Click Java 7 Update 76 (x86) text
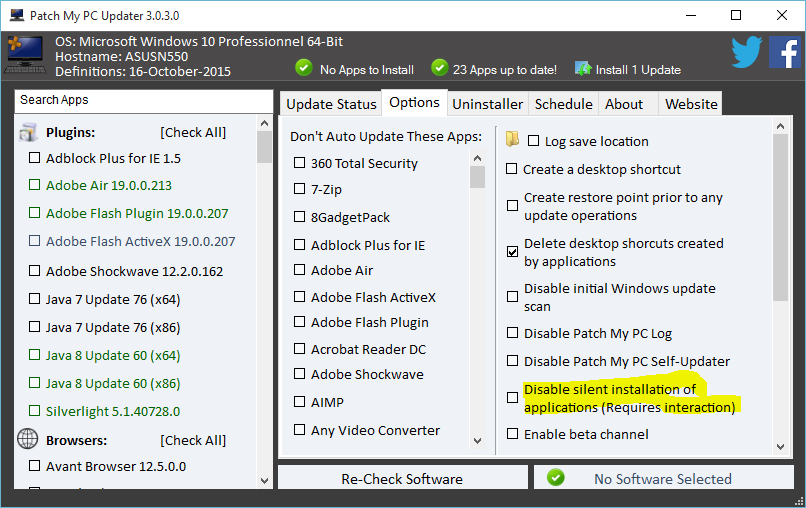The width and height of the screenshot is (806, 508). pyautogui.click(x=113, y=328)
